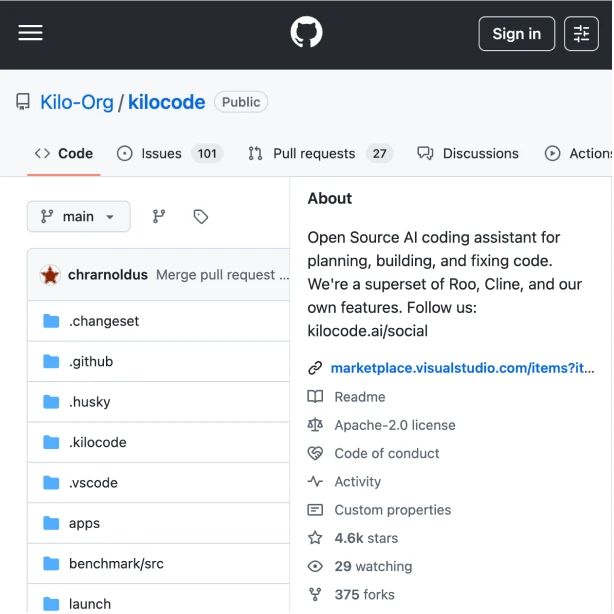Click the folder icon next to .vscode
The image size is (614, 614).
51,482
